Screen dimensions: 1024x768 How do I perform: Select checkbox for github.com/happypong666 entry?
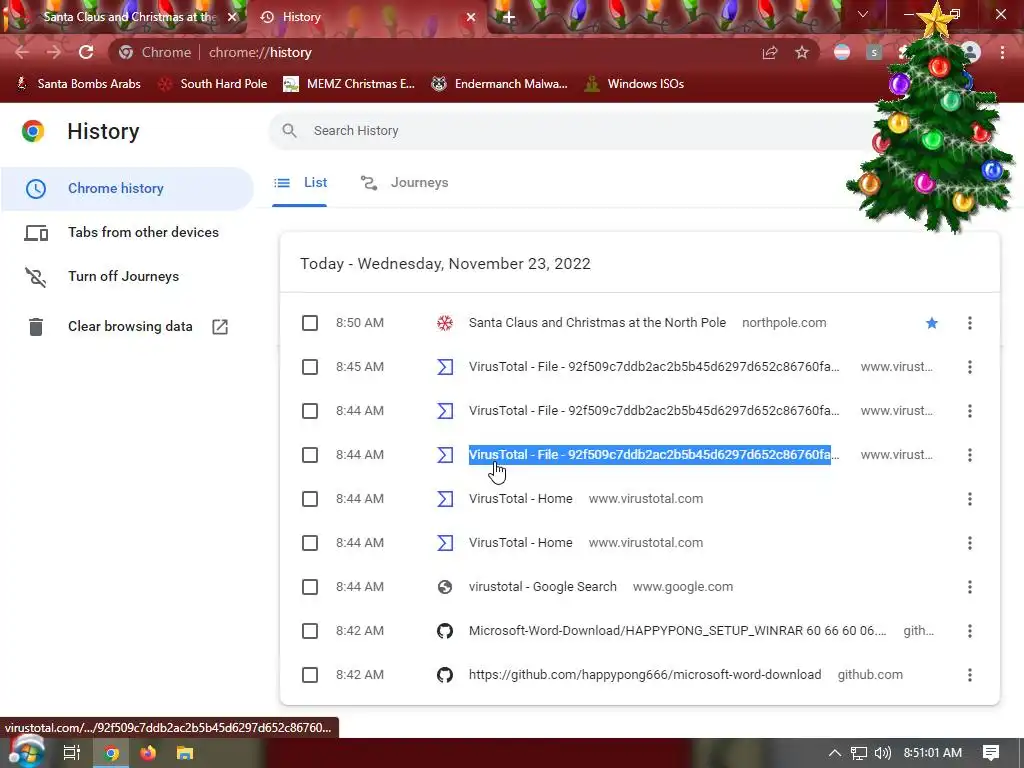point(310,675)
